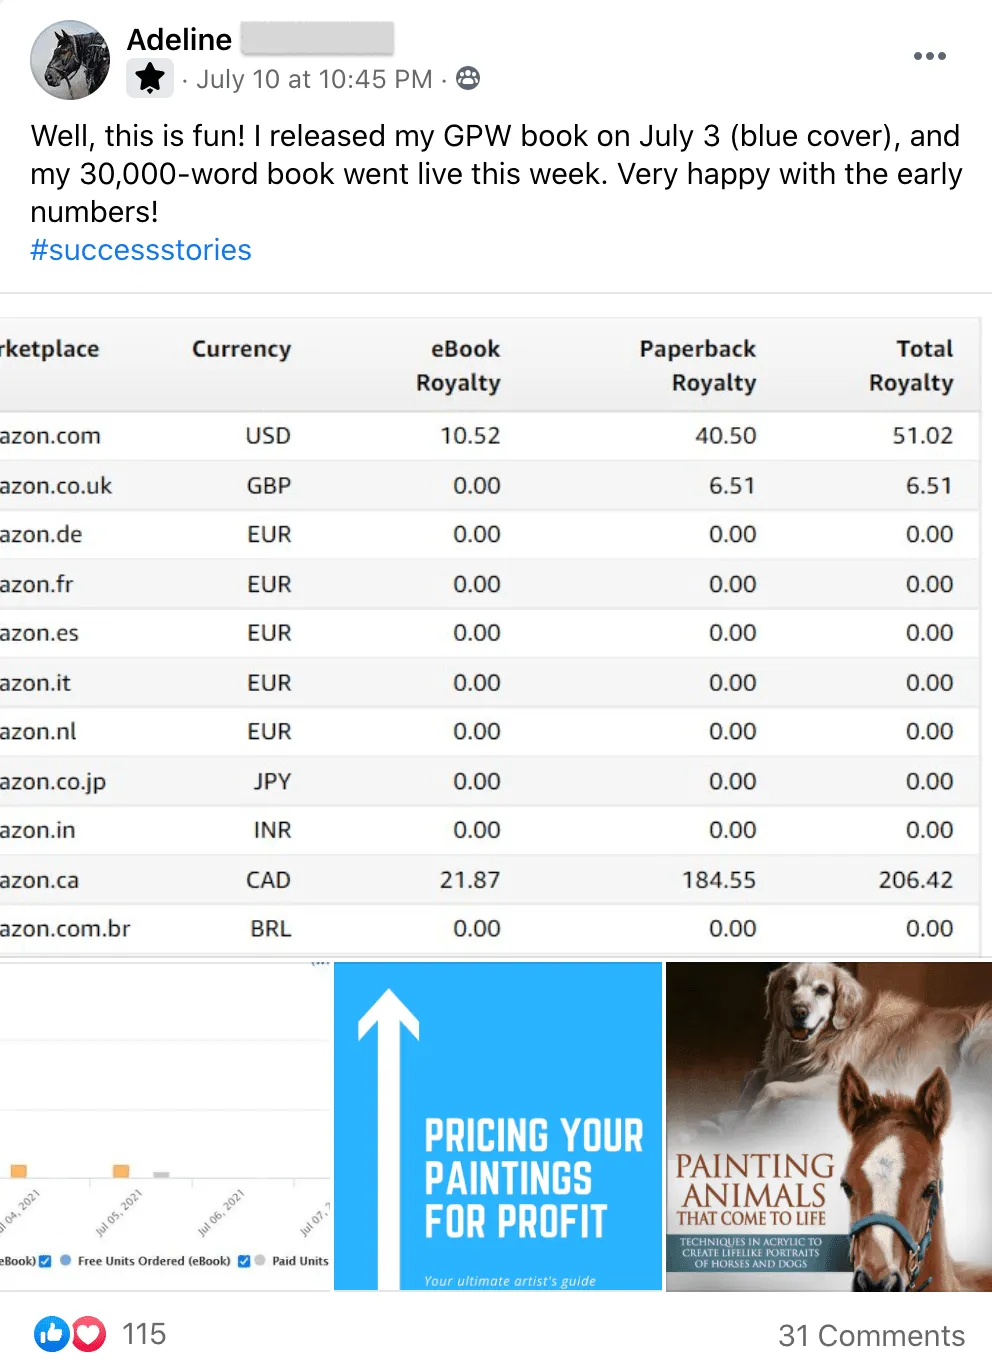The width and height of the screenshot is (992, 1370).
Task: Open the #successstories hashtag
Action: tap(141, 250)
